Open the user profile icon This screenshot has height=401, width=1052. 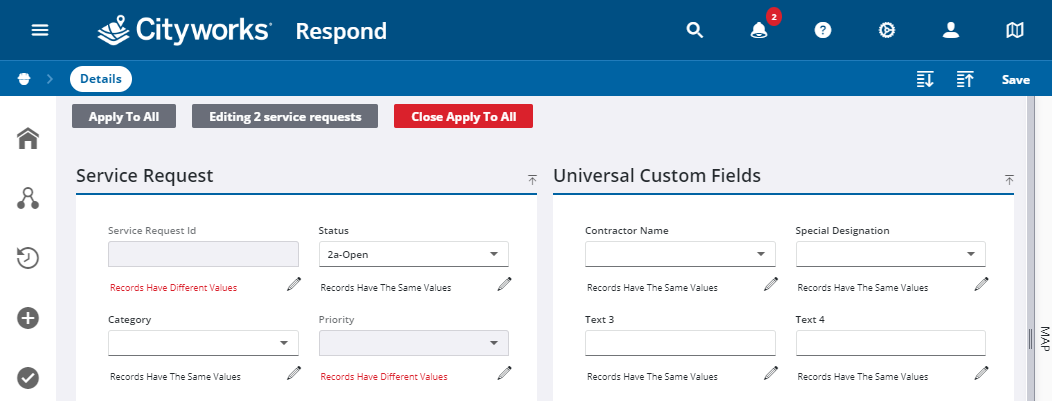point(951,30)
